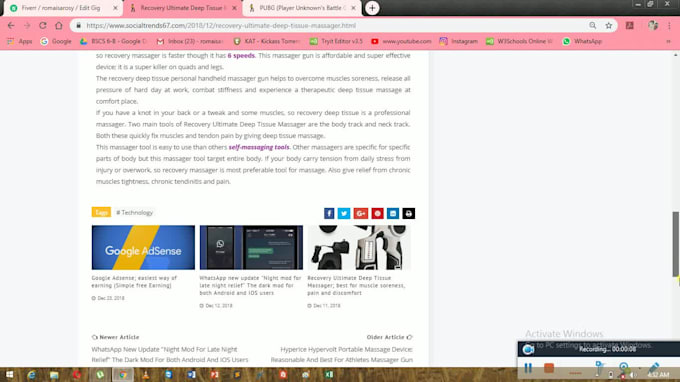The image size is (680, 382).
Task: Open 'Google Adsense; easiest way of earning' article
Action: (134, 281)
